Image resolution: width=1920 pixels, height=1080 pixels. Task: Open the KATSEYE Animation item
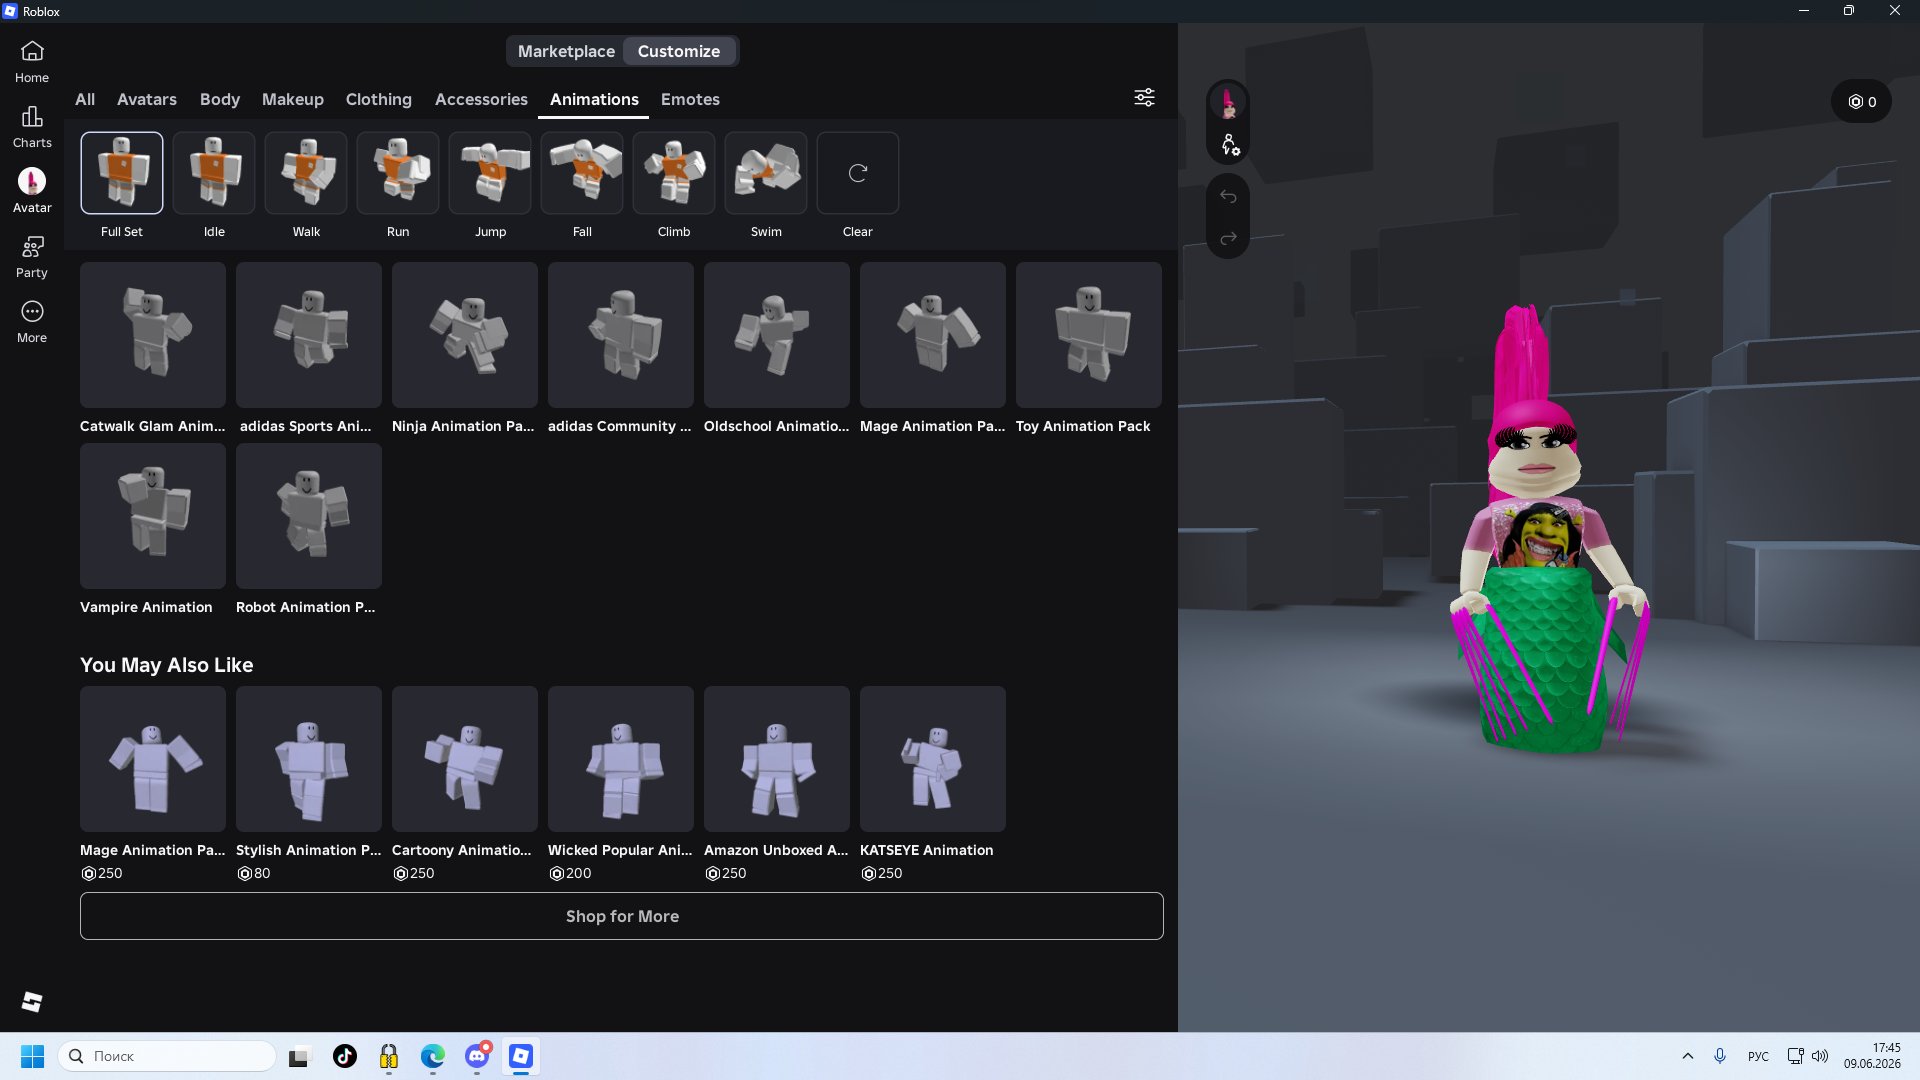933,759
